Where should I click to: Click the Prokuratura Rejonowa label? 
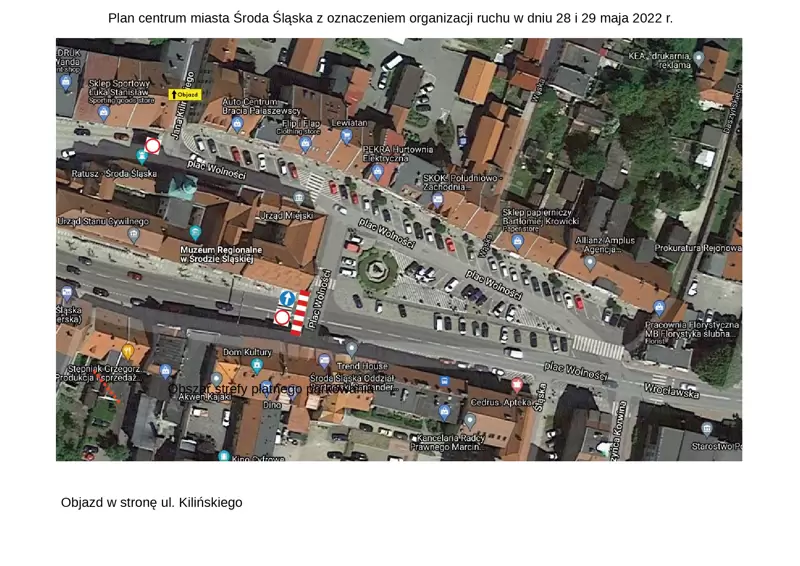pos(697,247)
